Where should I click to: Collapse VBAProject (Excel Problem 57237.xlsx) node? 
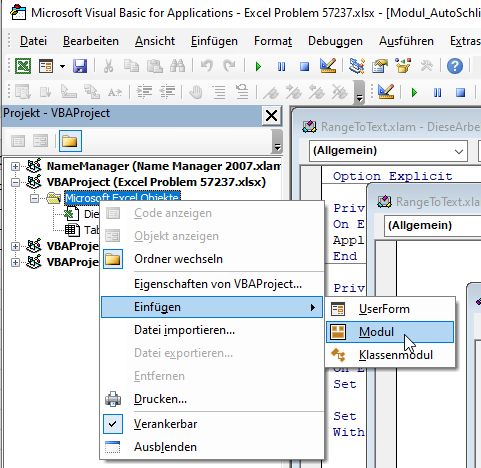[15, 182]
